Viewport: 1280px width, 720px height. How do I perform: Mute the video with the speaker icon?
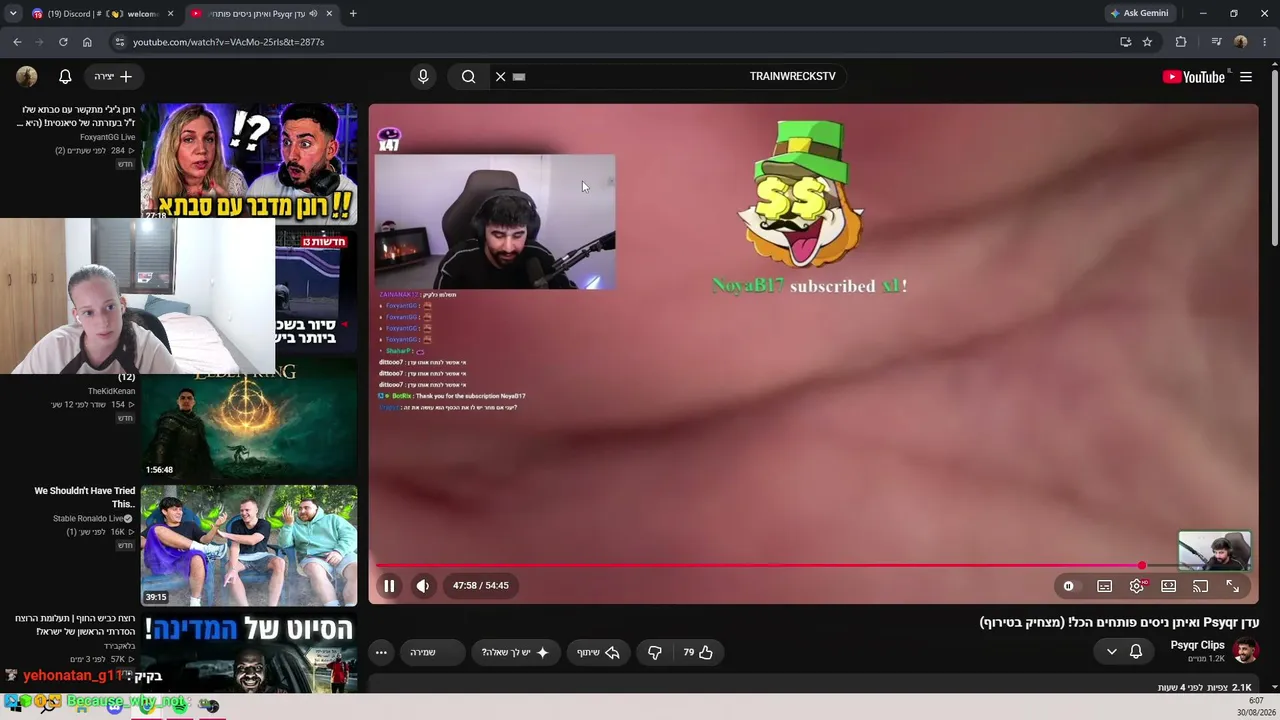[423, 586]
